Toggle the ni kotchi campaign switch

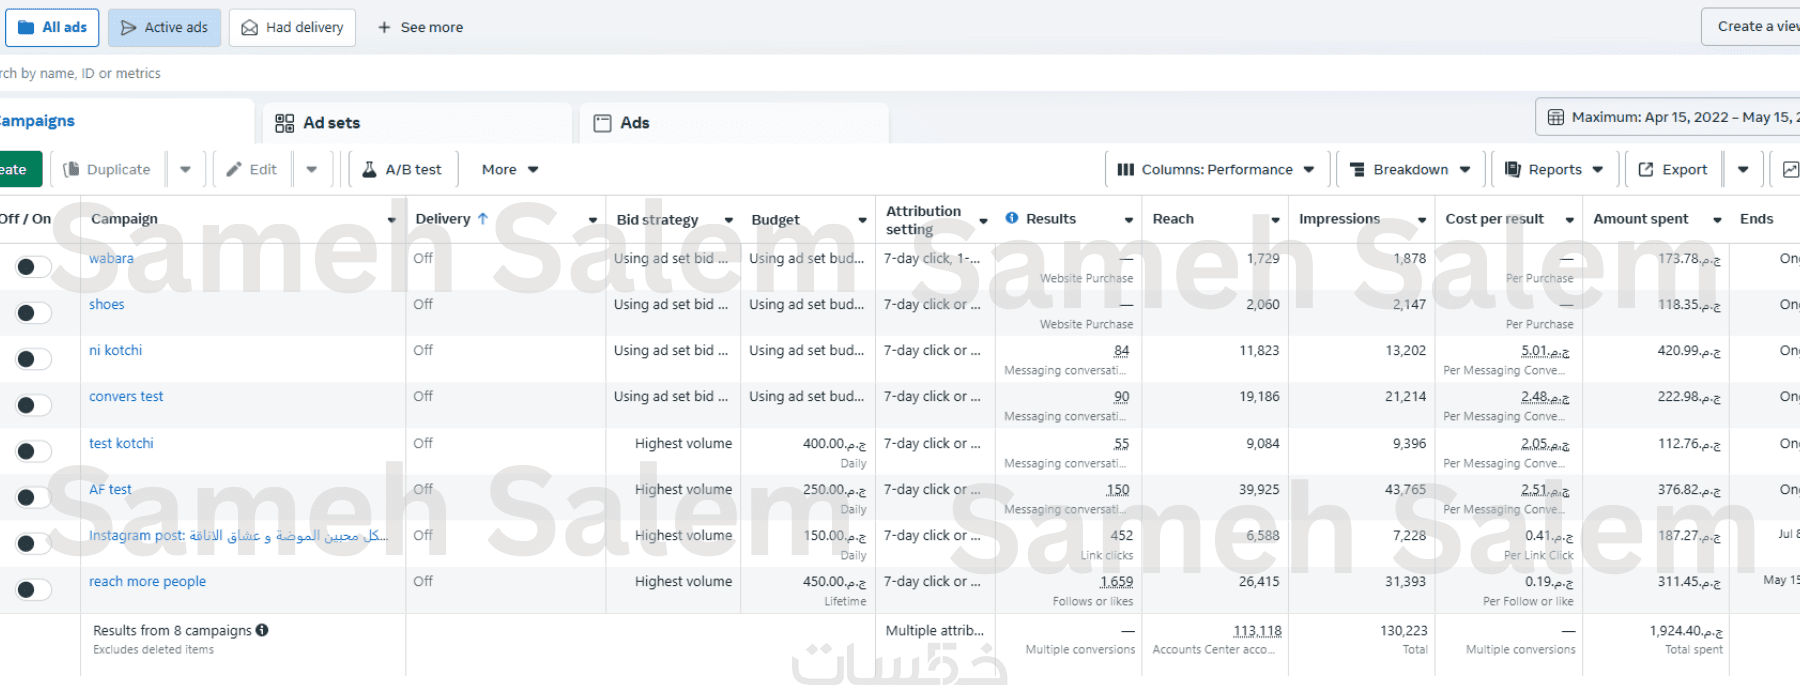point(33,359)
